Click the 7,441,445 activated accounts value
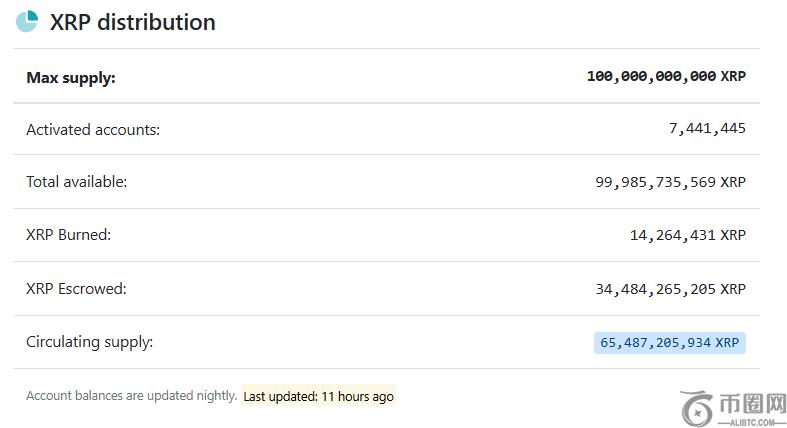Screen dimensions: 787x428 [x=707, y=129]
